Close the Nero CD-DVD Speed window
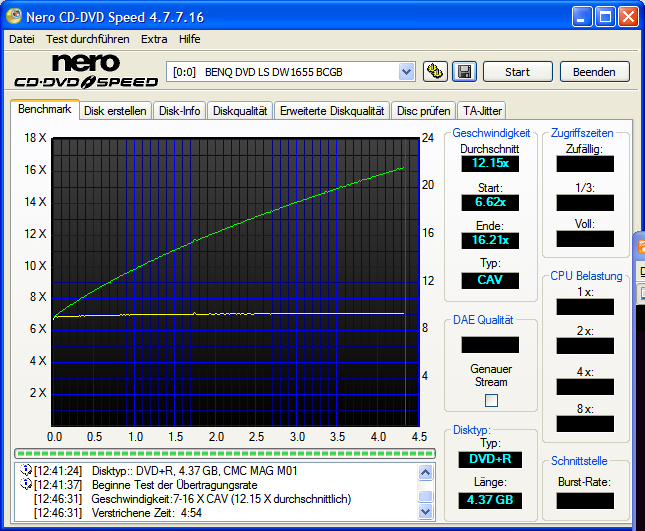645x531 pixels. point(628,17)
